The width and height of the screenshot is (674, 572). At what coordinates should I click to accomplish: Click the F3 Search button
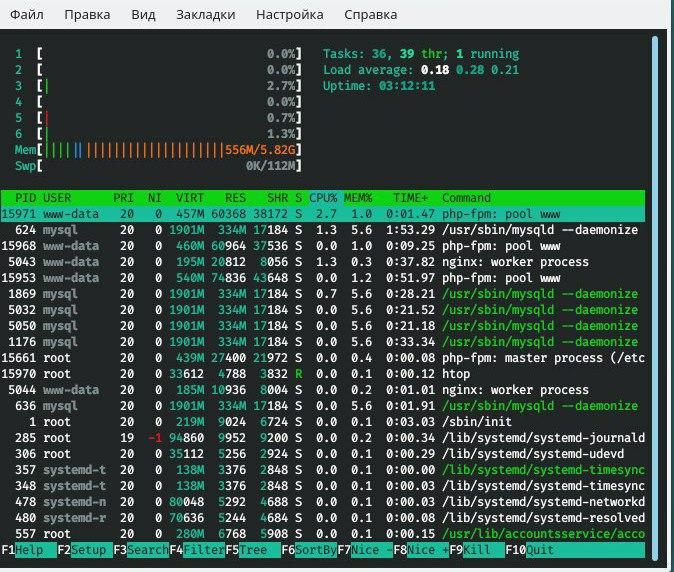coord(141,550)
